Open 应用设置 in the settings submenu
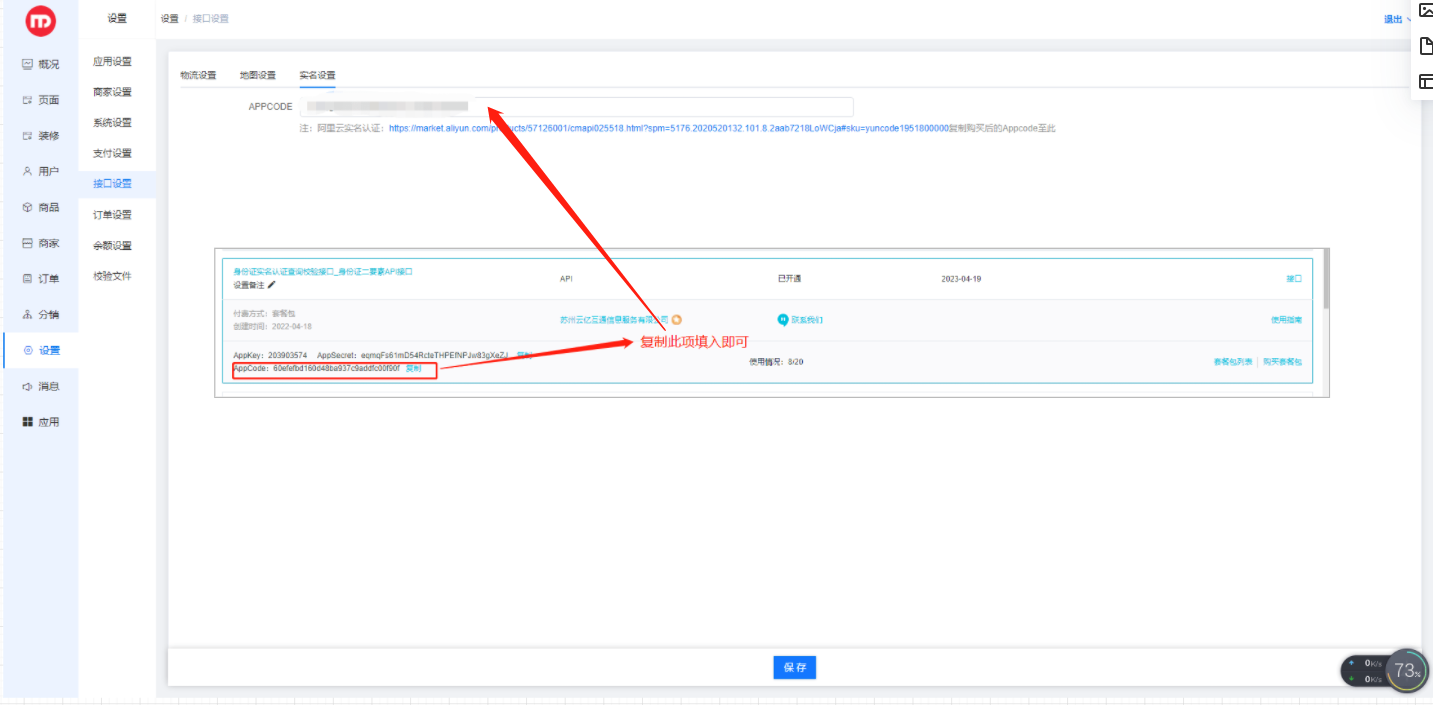Screen dimensions: 1433x705 point(113,61)
